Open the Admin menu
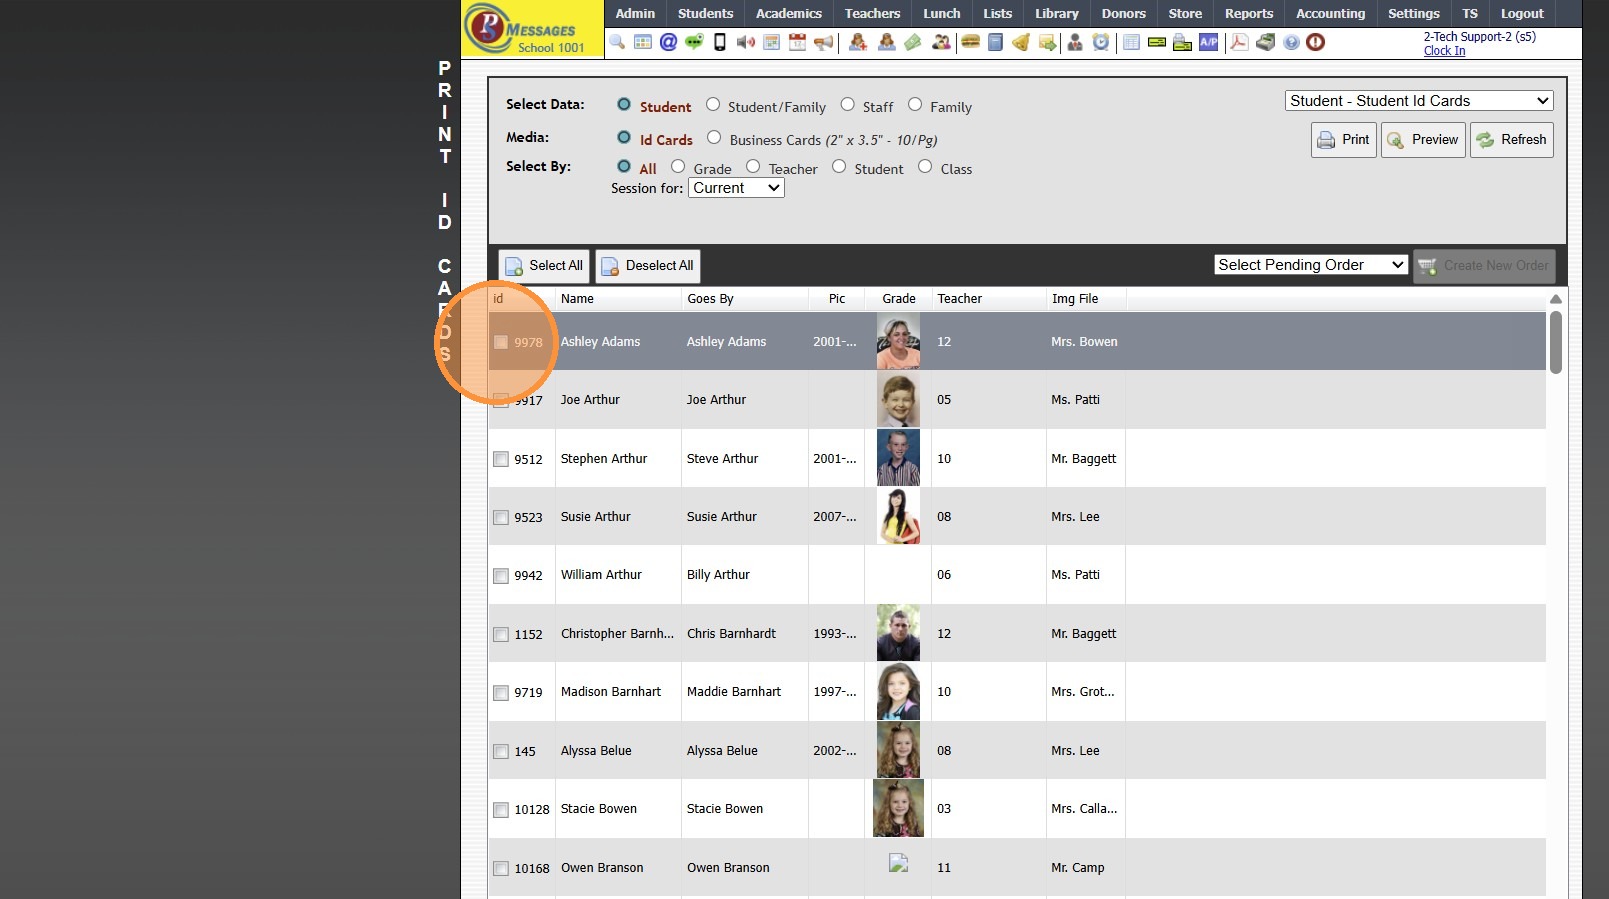 [x=635, y=13]
